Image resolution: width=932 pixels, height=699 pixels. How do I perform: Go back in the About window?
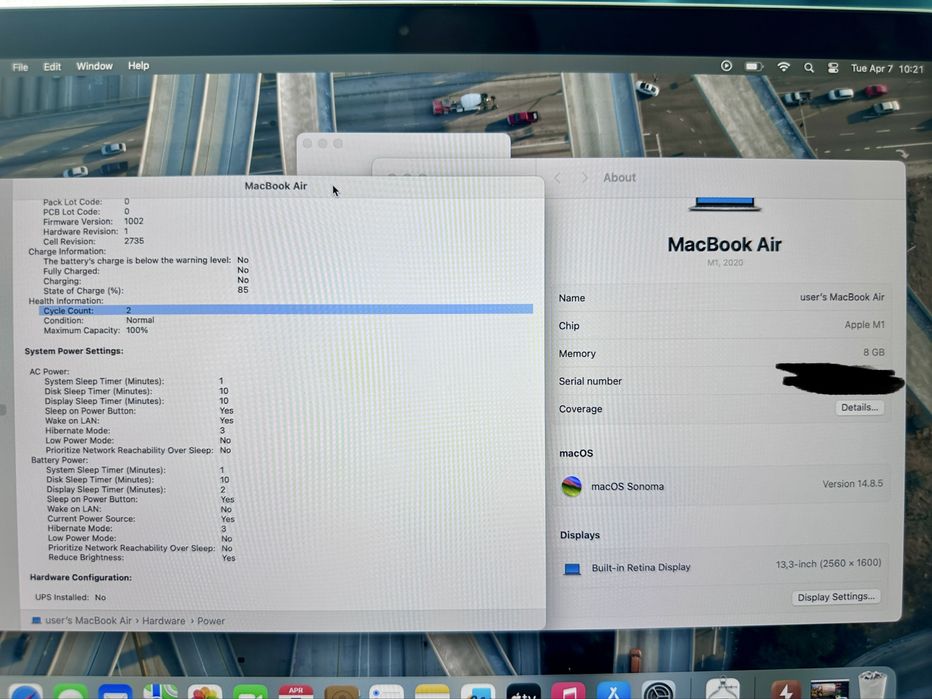[558, 177]
